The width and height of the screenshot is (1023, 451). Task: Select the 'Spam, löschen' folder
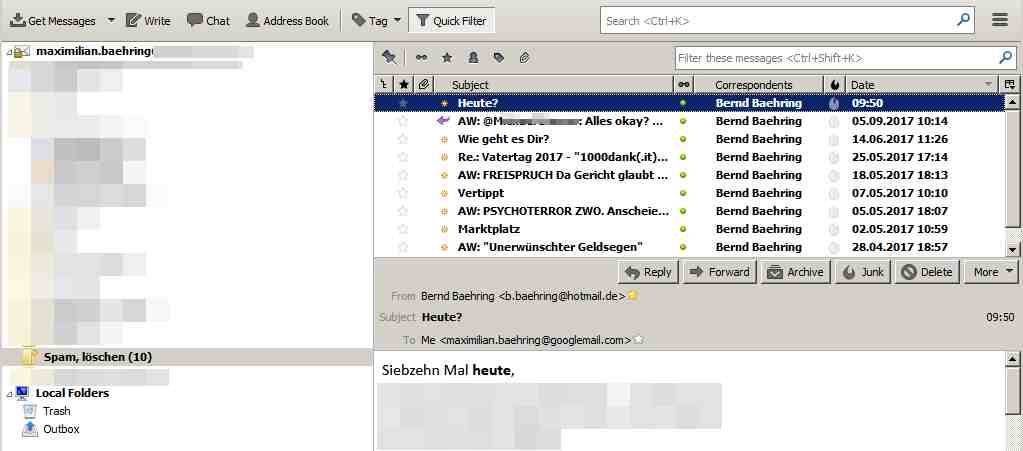[97, 357]
